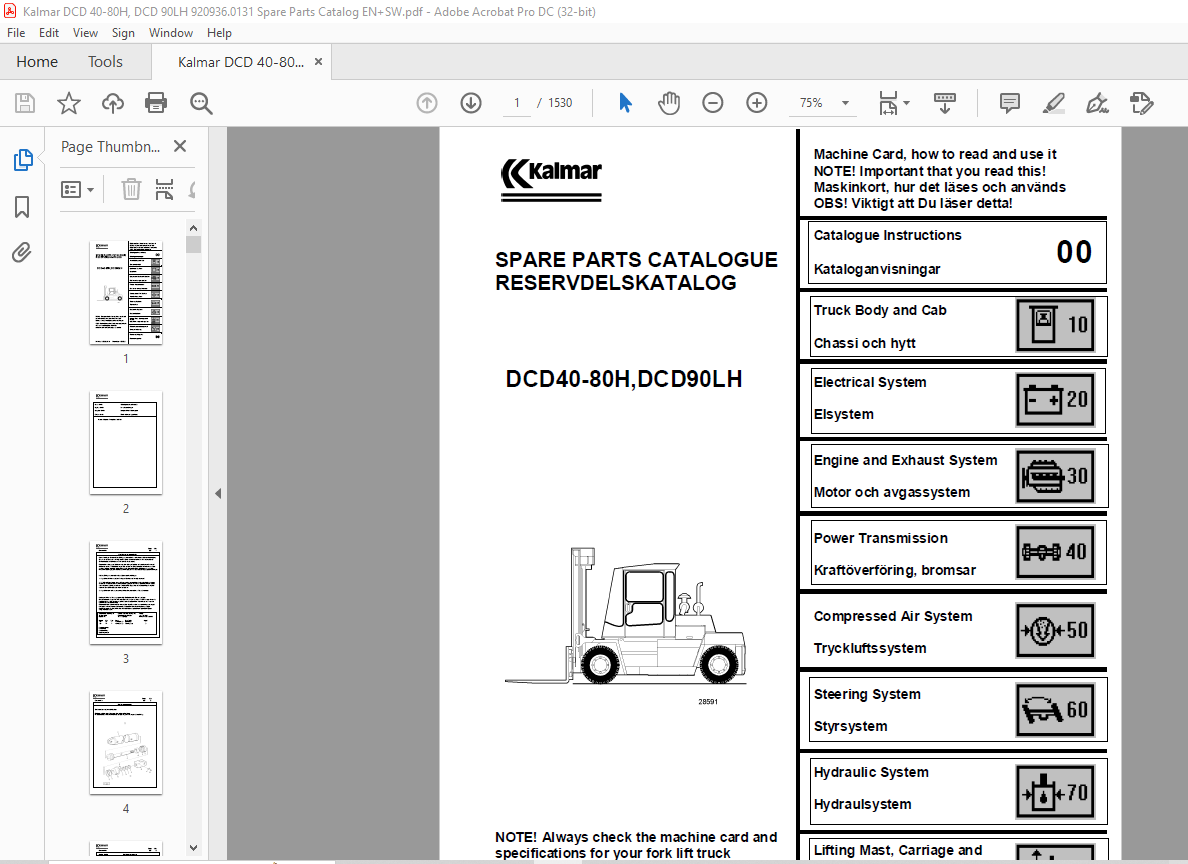Go to previous page arrow
This screenshot has width=1188, height=864.
click(x=427, y=103)
